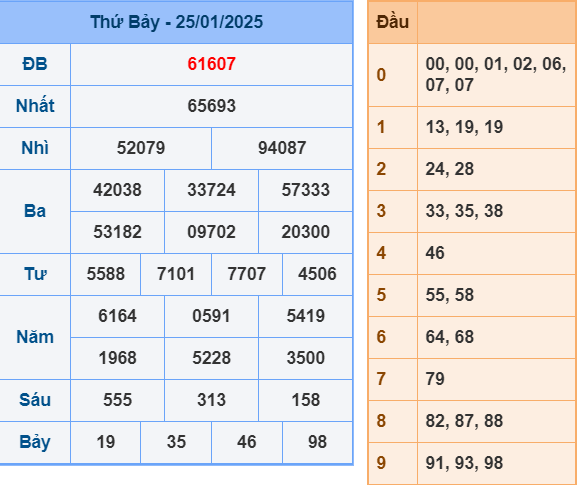Click number 35 in the Bảy row

(x=176, y=442)
